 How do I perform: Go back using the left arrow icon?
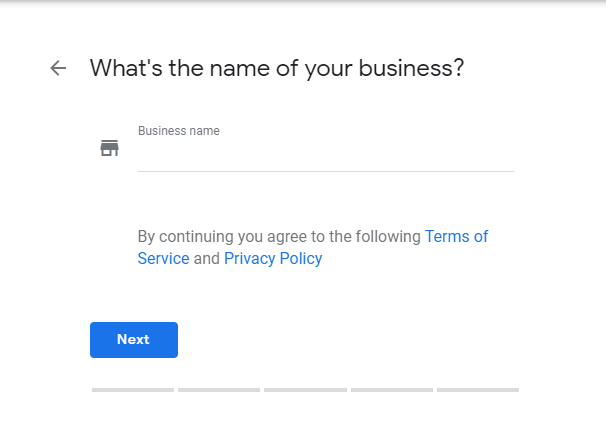58,68
